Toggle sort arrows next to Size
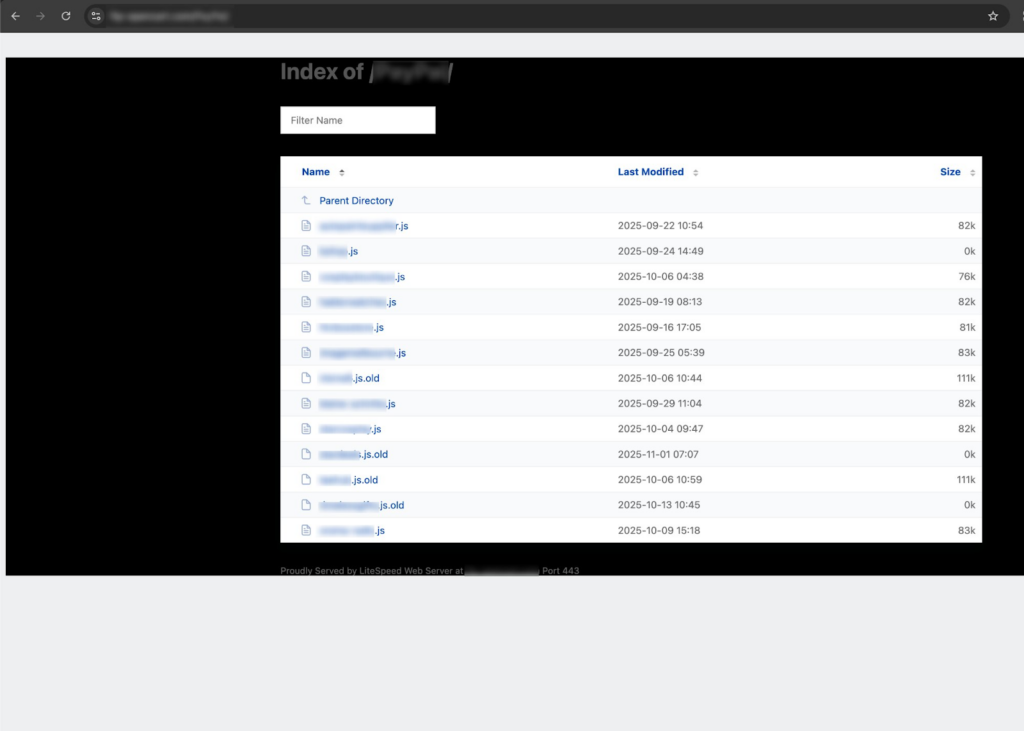Image resolution: width=1024 pixels, height=731 pixels. (973, 173)
